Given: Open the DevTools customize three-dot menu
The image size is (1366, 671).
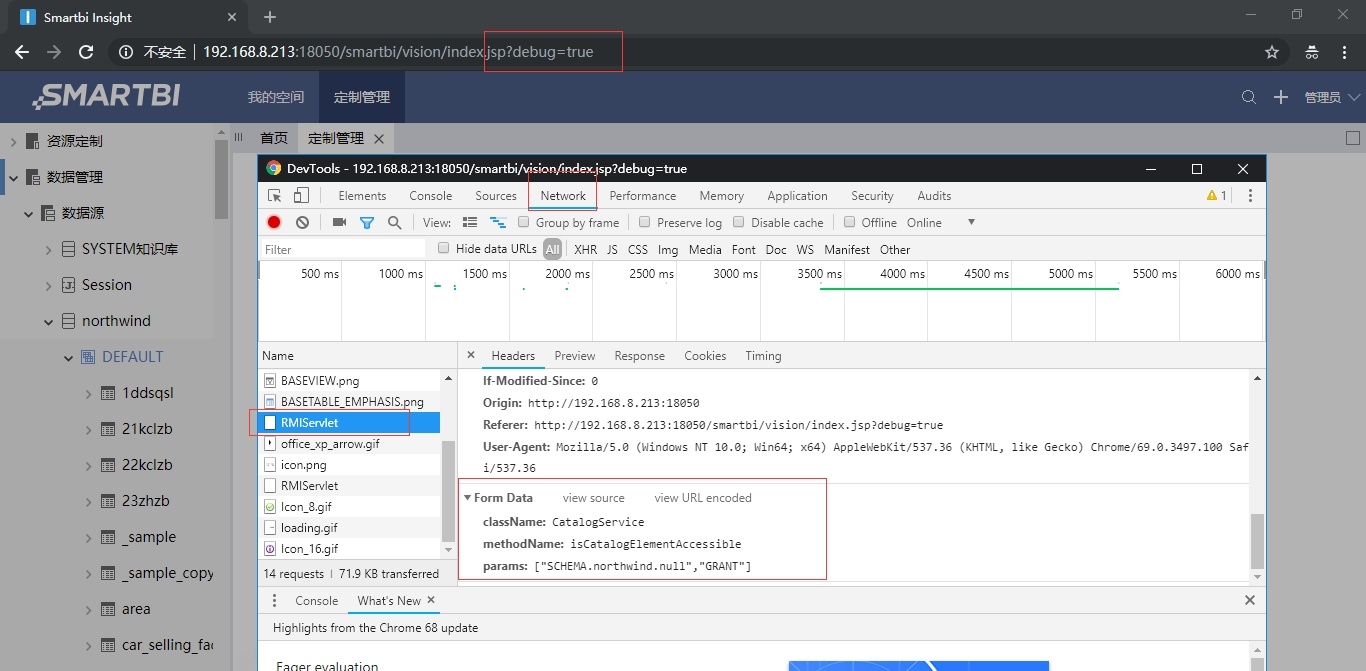Looking at the screenshot, I should (x=1250, y=196).
